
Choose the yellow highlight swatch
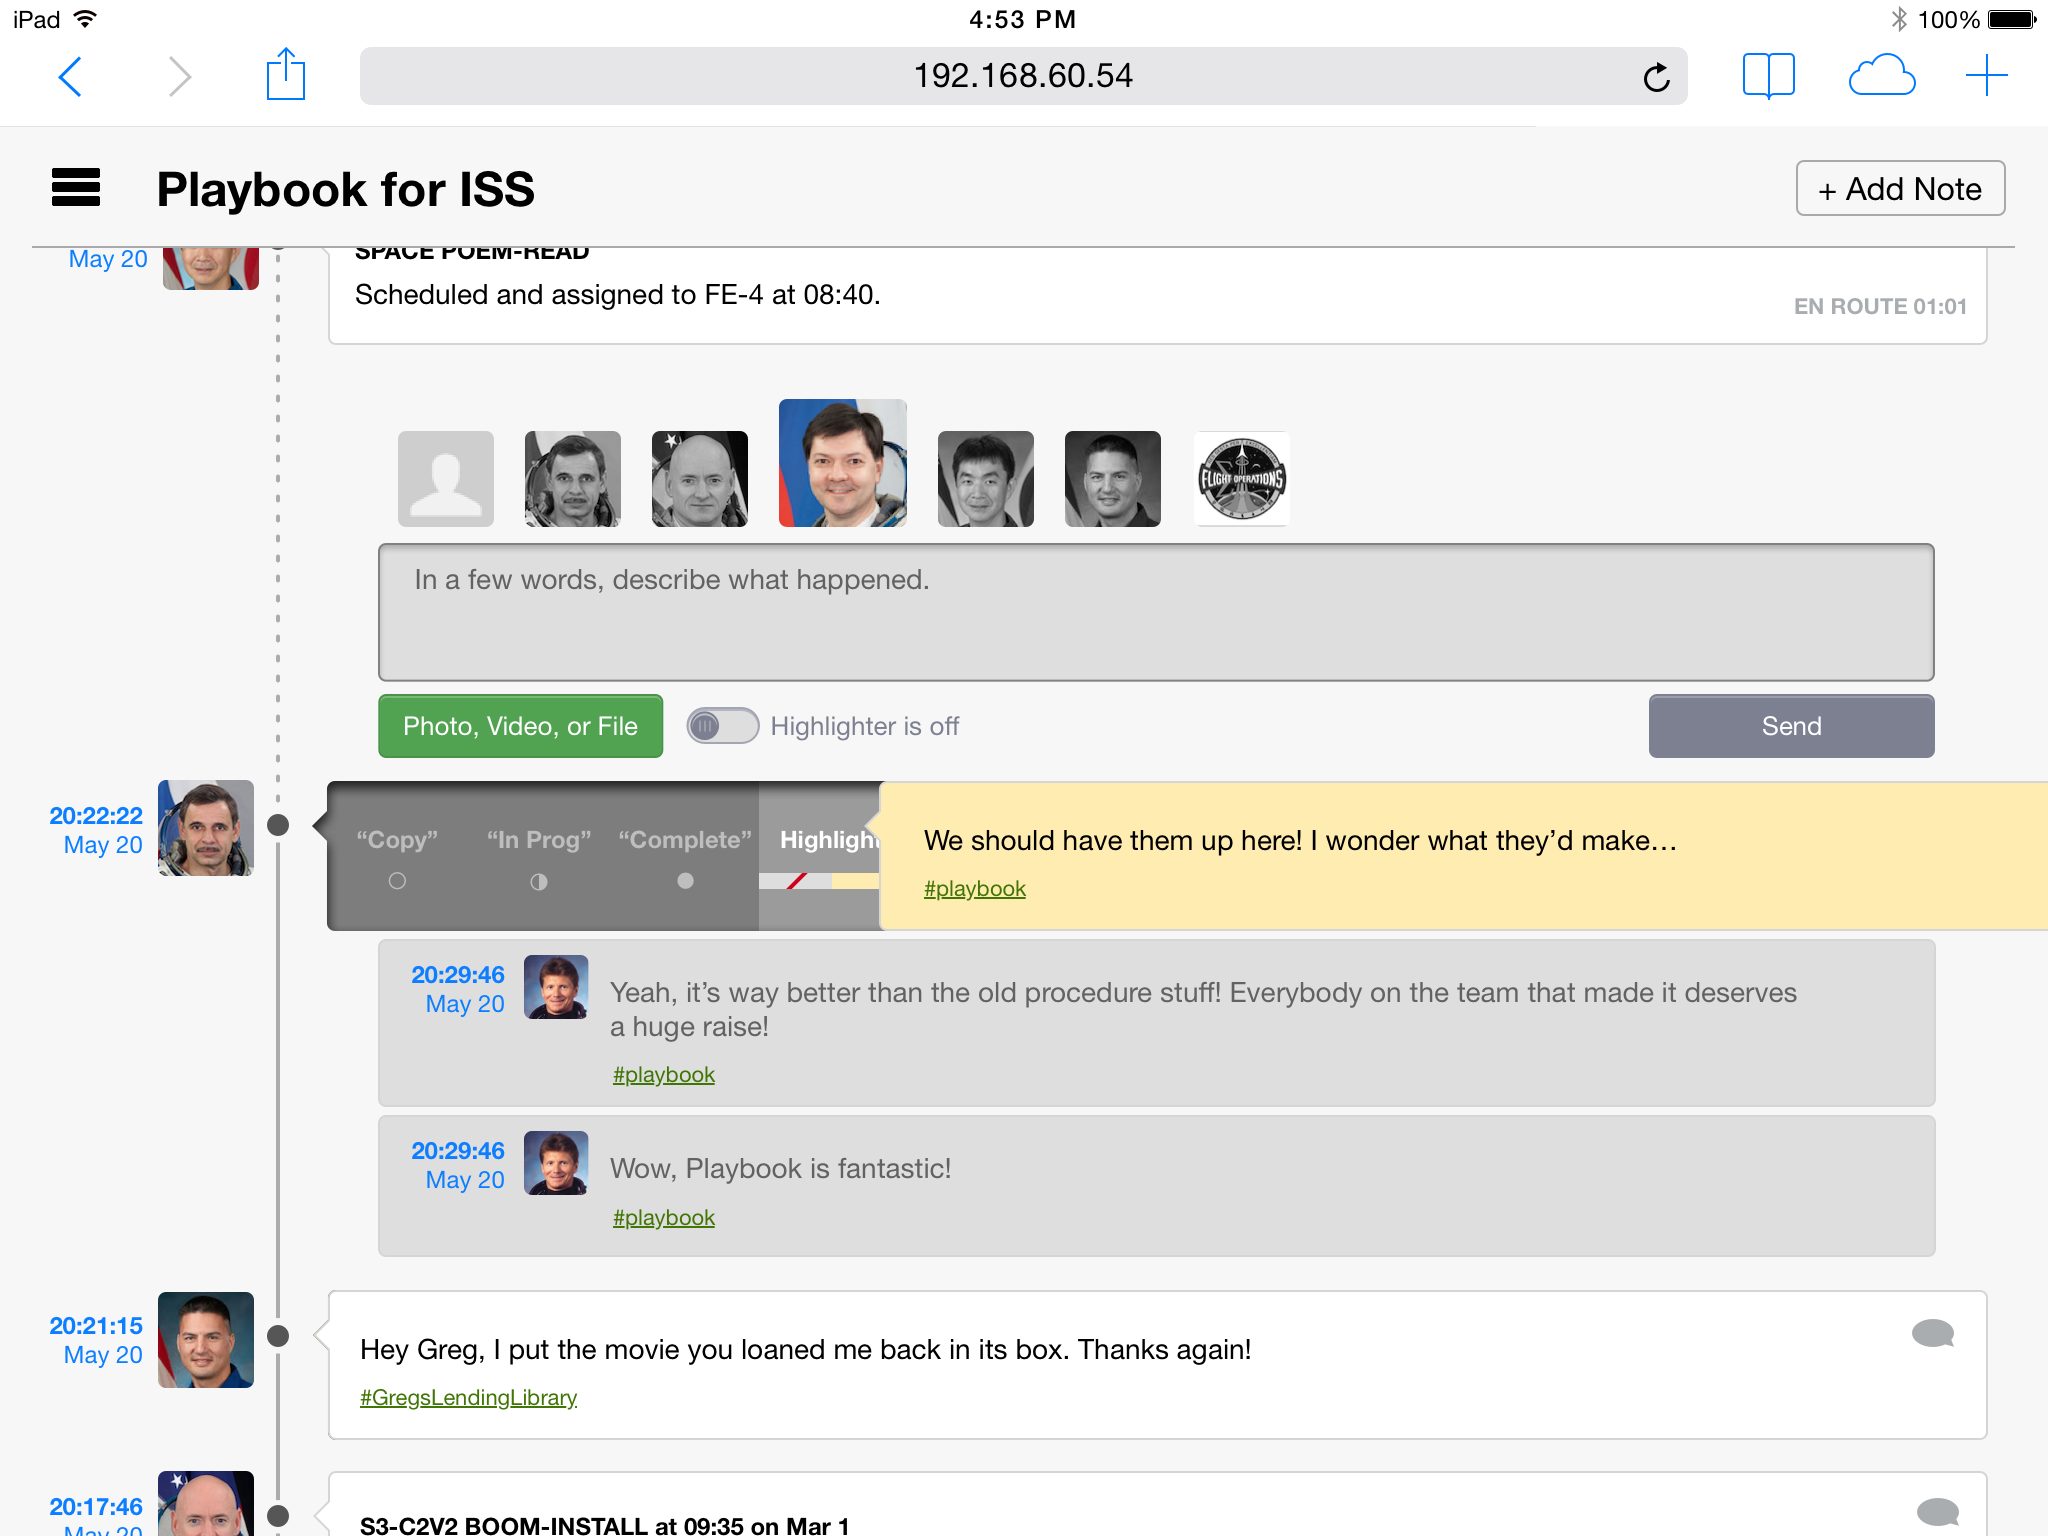(x=856, y=881)
